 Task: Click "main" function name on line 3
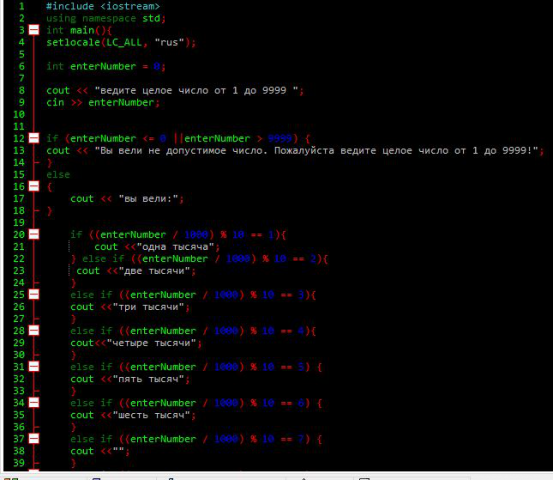[82, 30]
